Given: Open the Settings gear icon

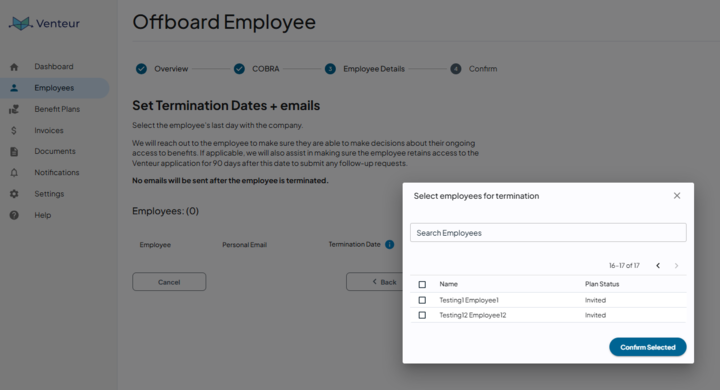Looking at the screenshot, I should [14, 194].
